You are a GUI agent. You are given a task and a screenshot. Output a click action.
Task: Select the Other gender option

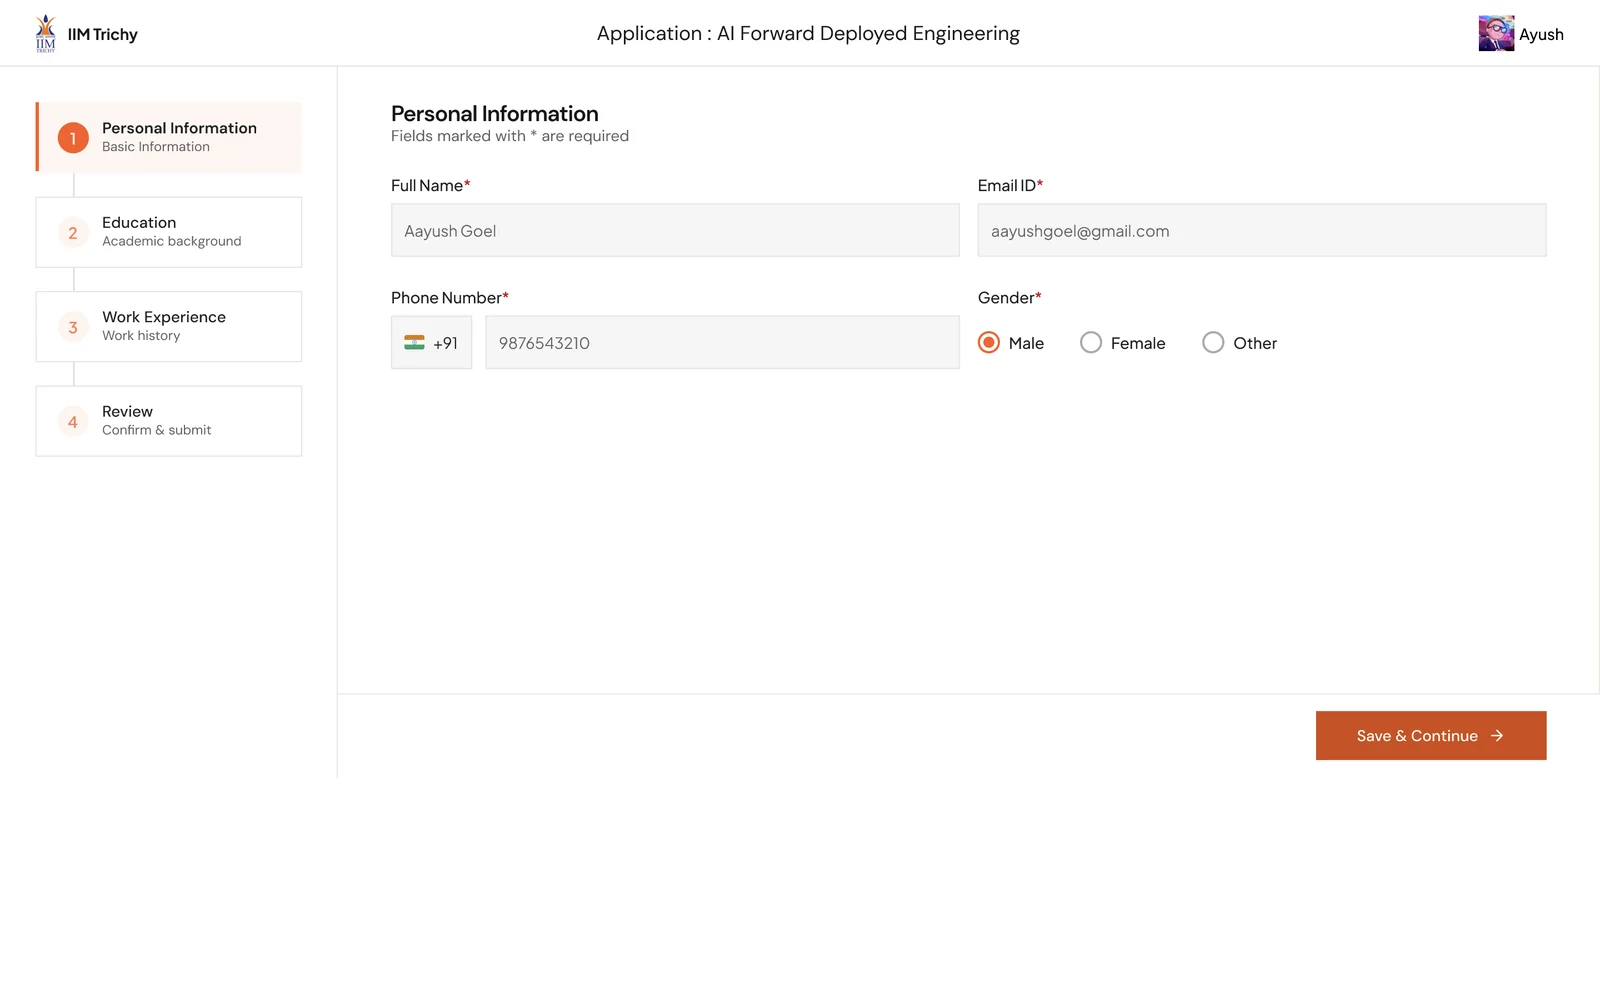pos(1213,343)
